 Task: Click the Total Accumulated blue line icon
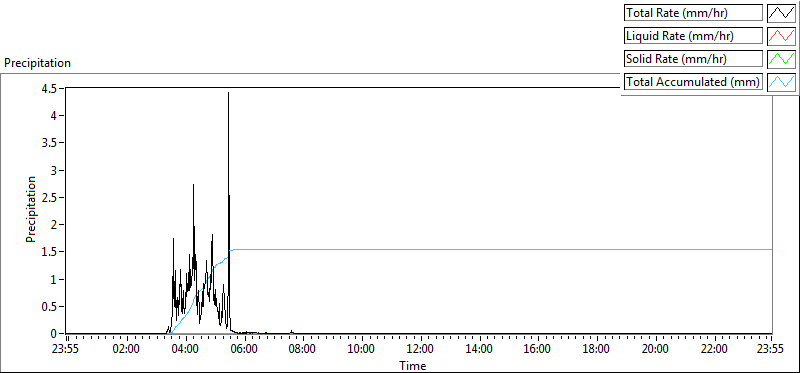[782, 82]
